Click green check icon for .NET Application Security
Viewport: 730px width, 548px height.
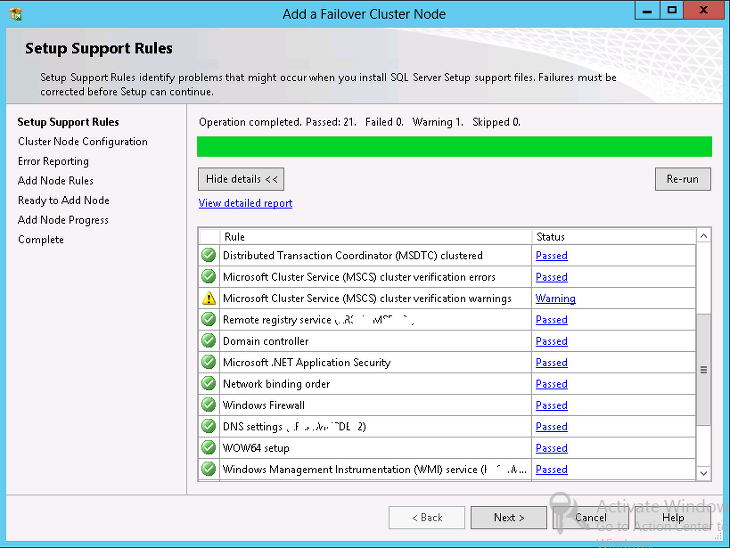pyautogui.click(x=209, y=362)
